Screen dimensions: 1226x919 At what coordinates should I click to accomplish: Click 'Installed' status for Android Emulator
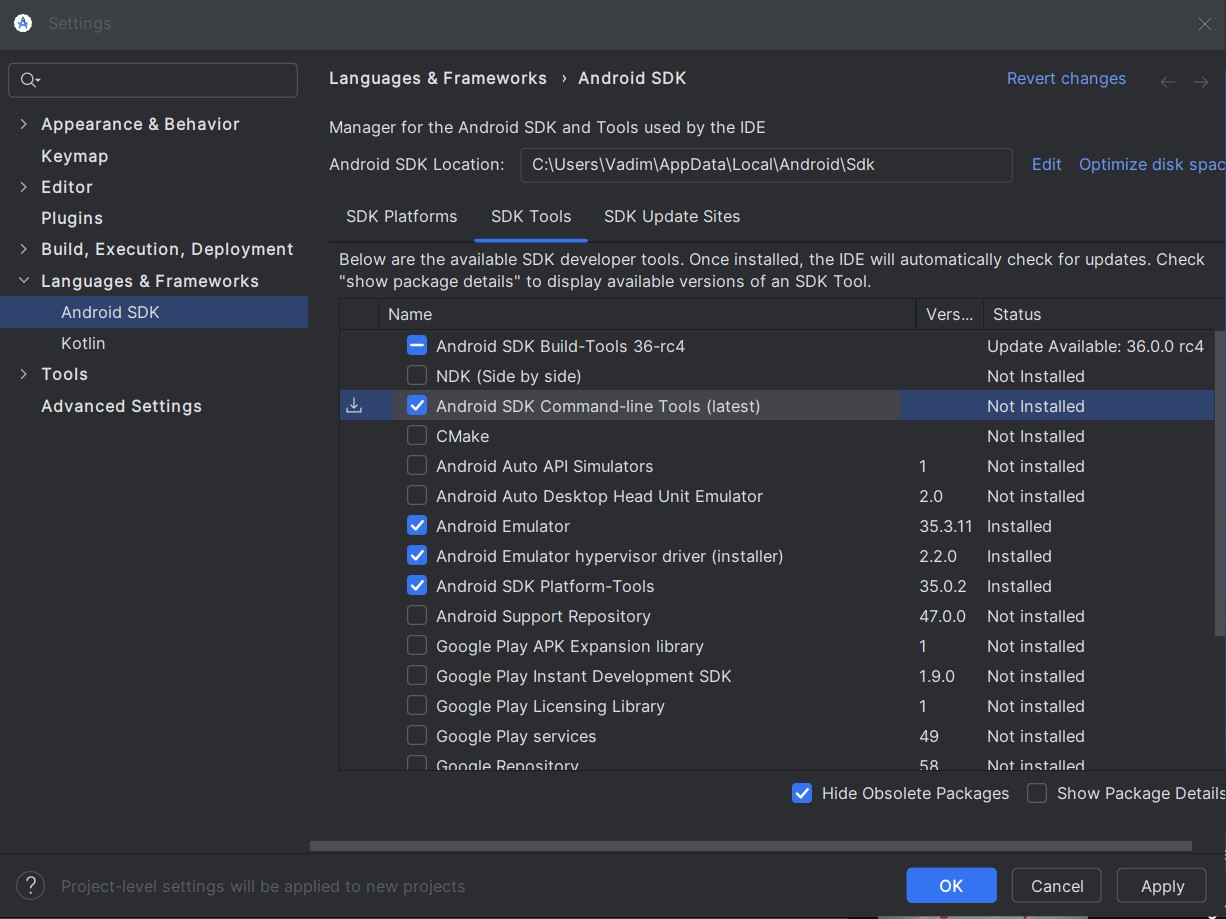click(x=1019, y=526)
